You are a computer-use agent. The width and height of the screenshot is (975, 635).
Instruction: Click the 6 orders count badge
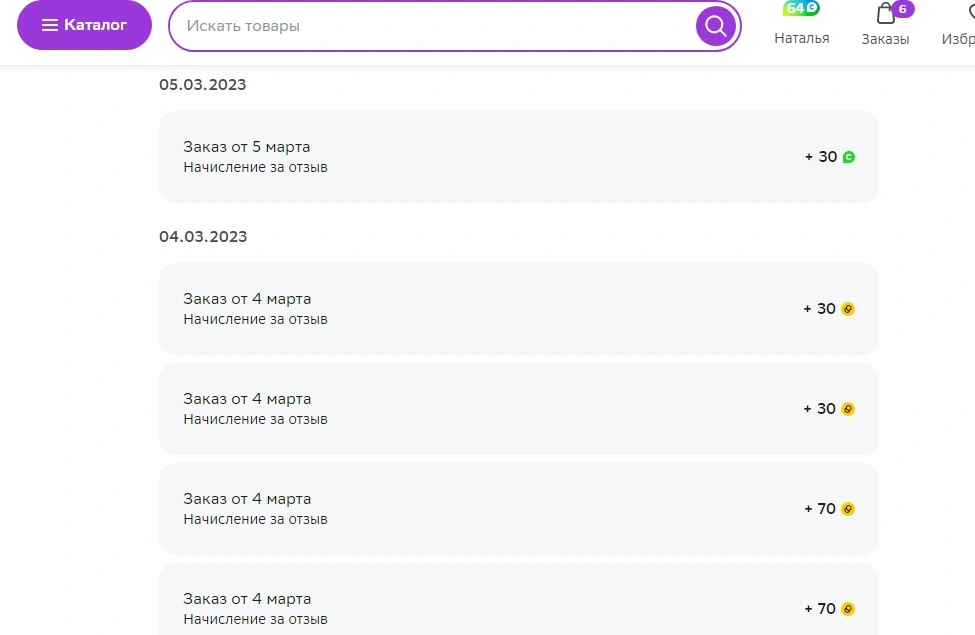[903, 9]
